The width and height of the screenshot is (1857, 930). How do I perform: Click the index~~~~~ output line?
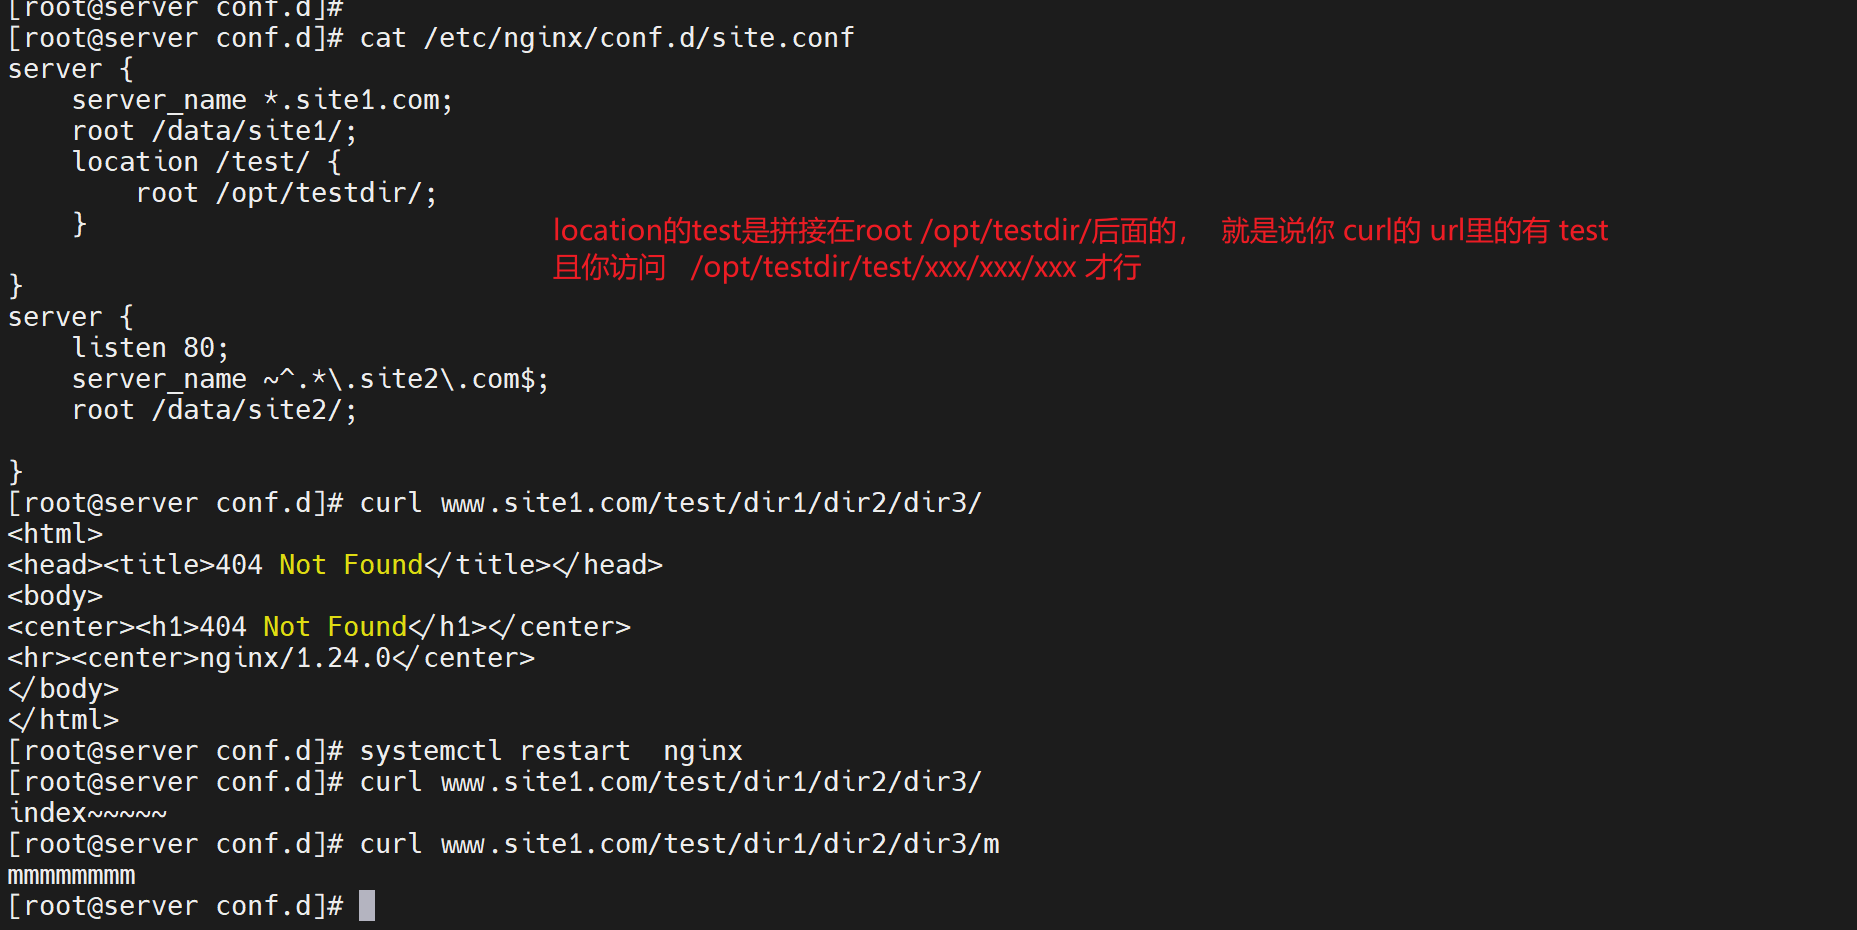(x=88, y=813)
